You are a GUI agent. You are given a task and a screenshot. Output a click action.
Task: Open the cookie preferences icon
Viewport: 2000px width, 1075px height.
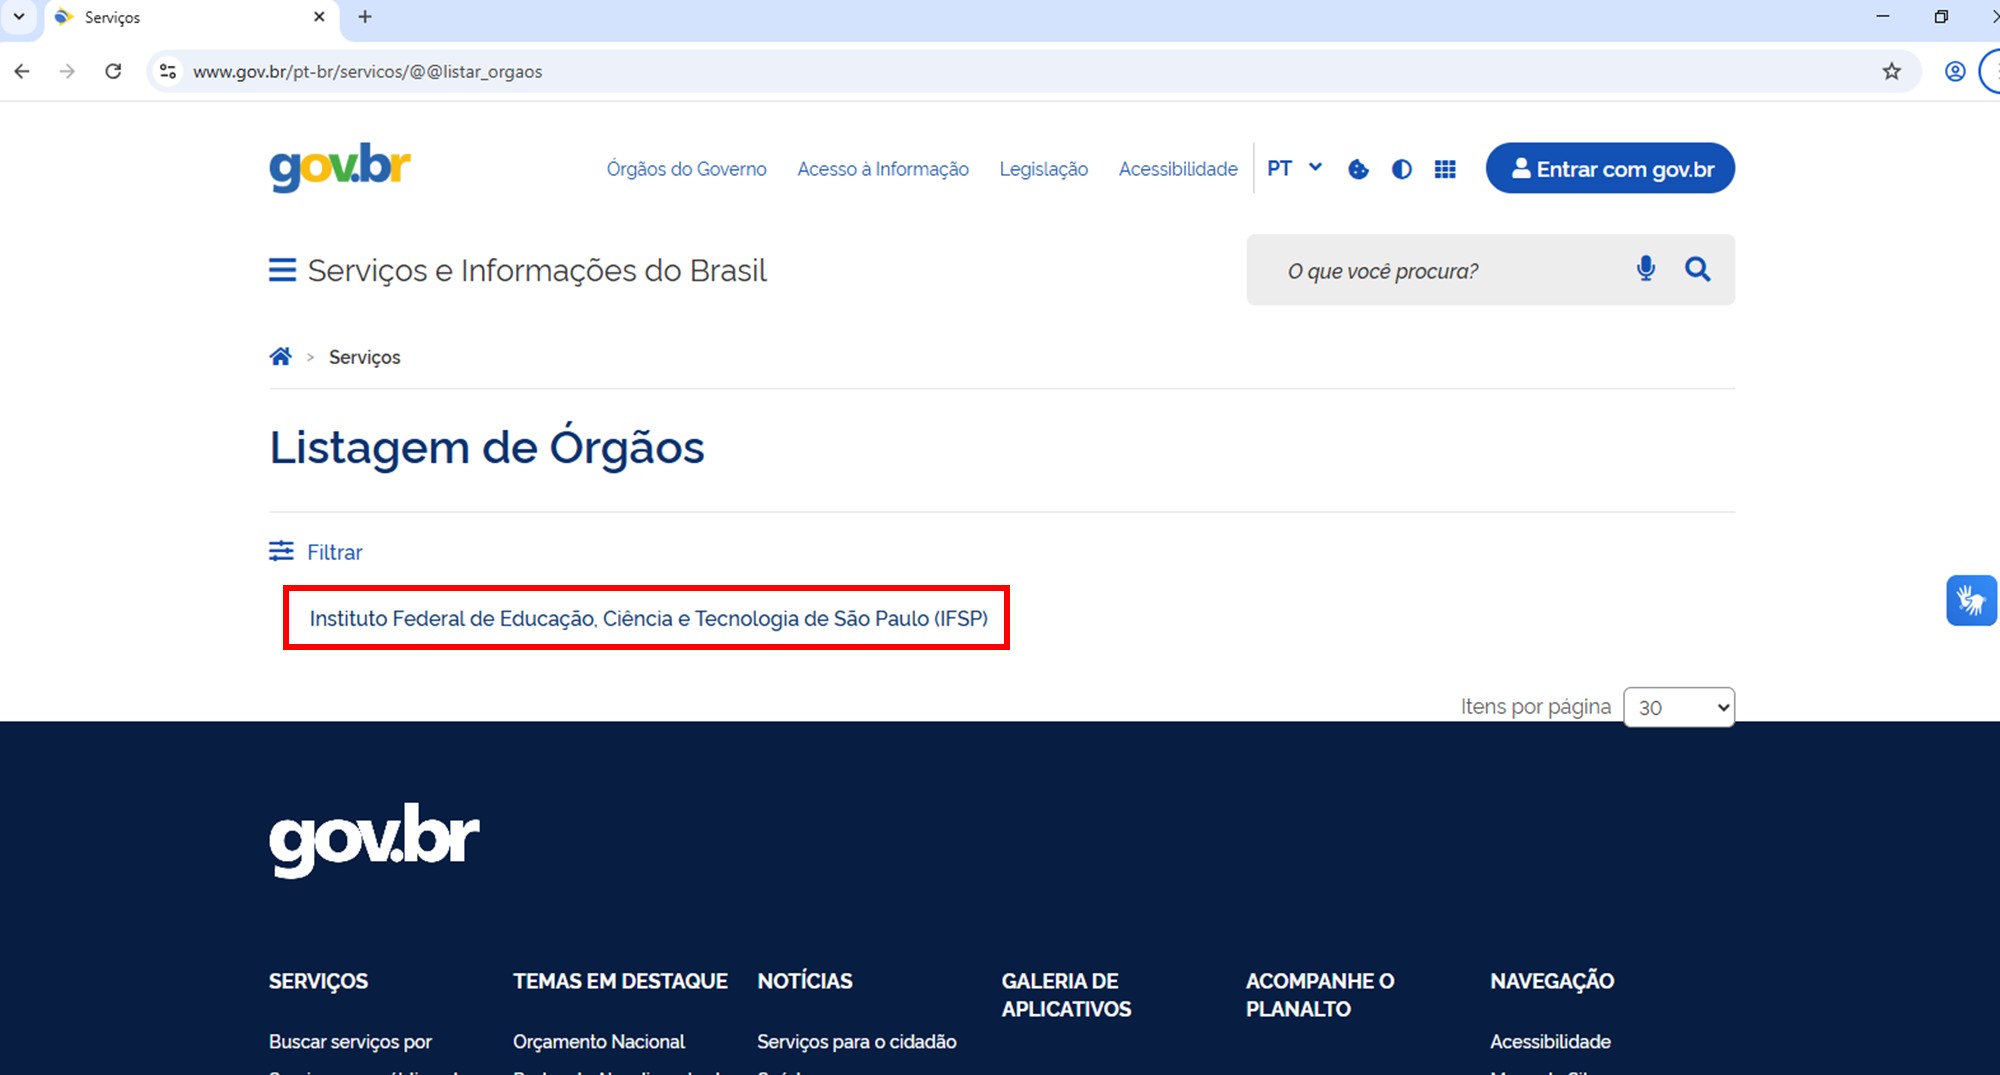[x=1358, y=169]
